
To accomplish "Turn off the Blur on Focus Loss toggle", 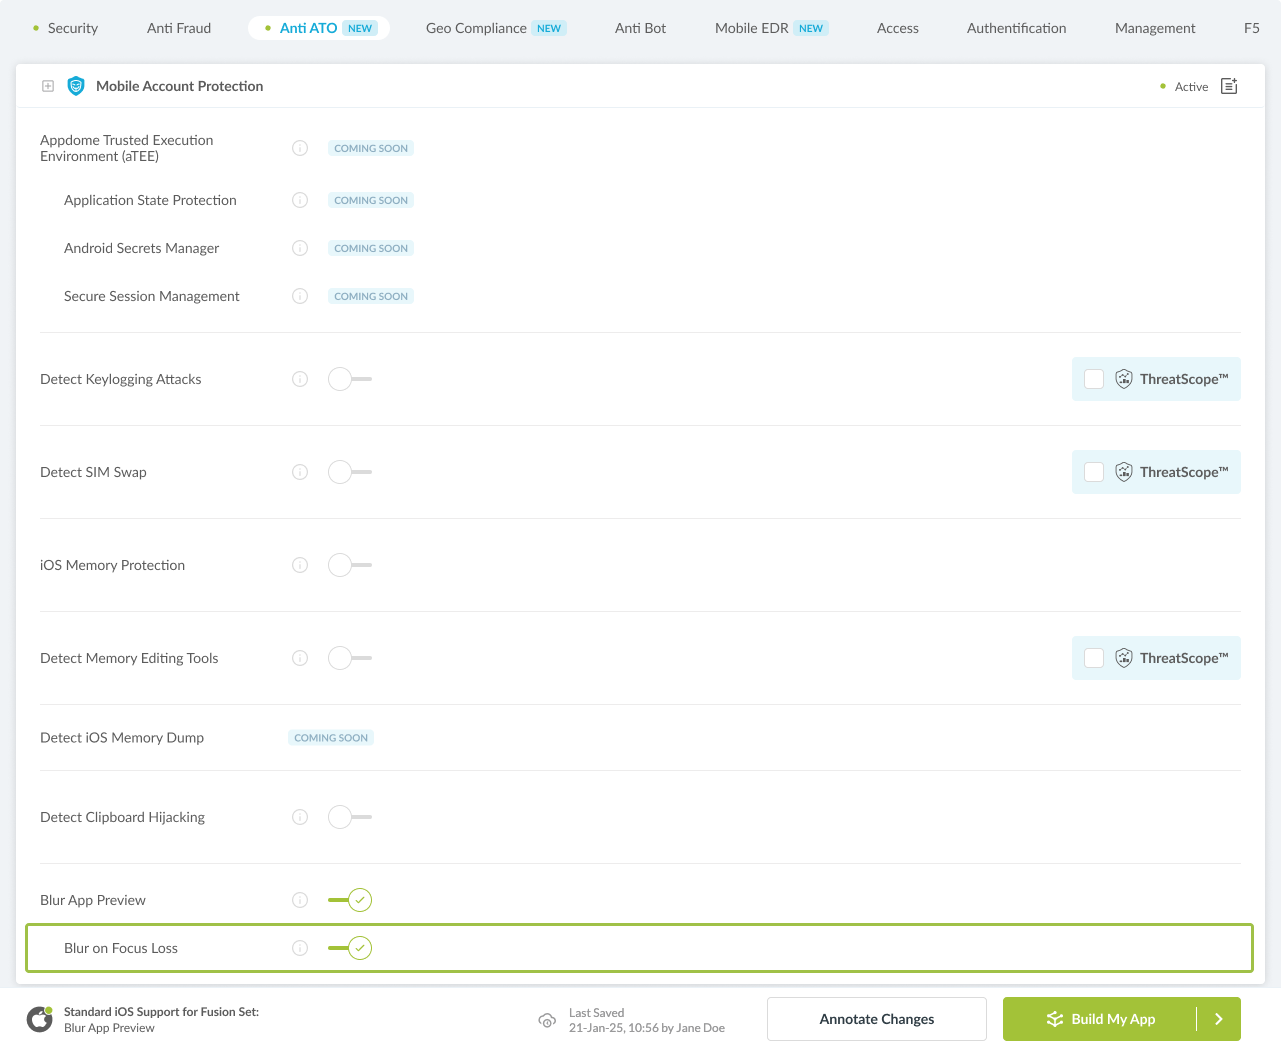I will [x=350, y=948].
